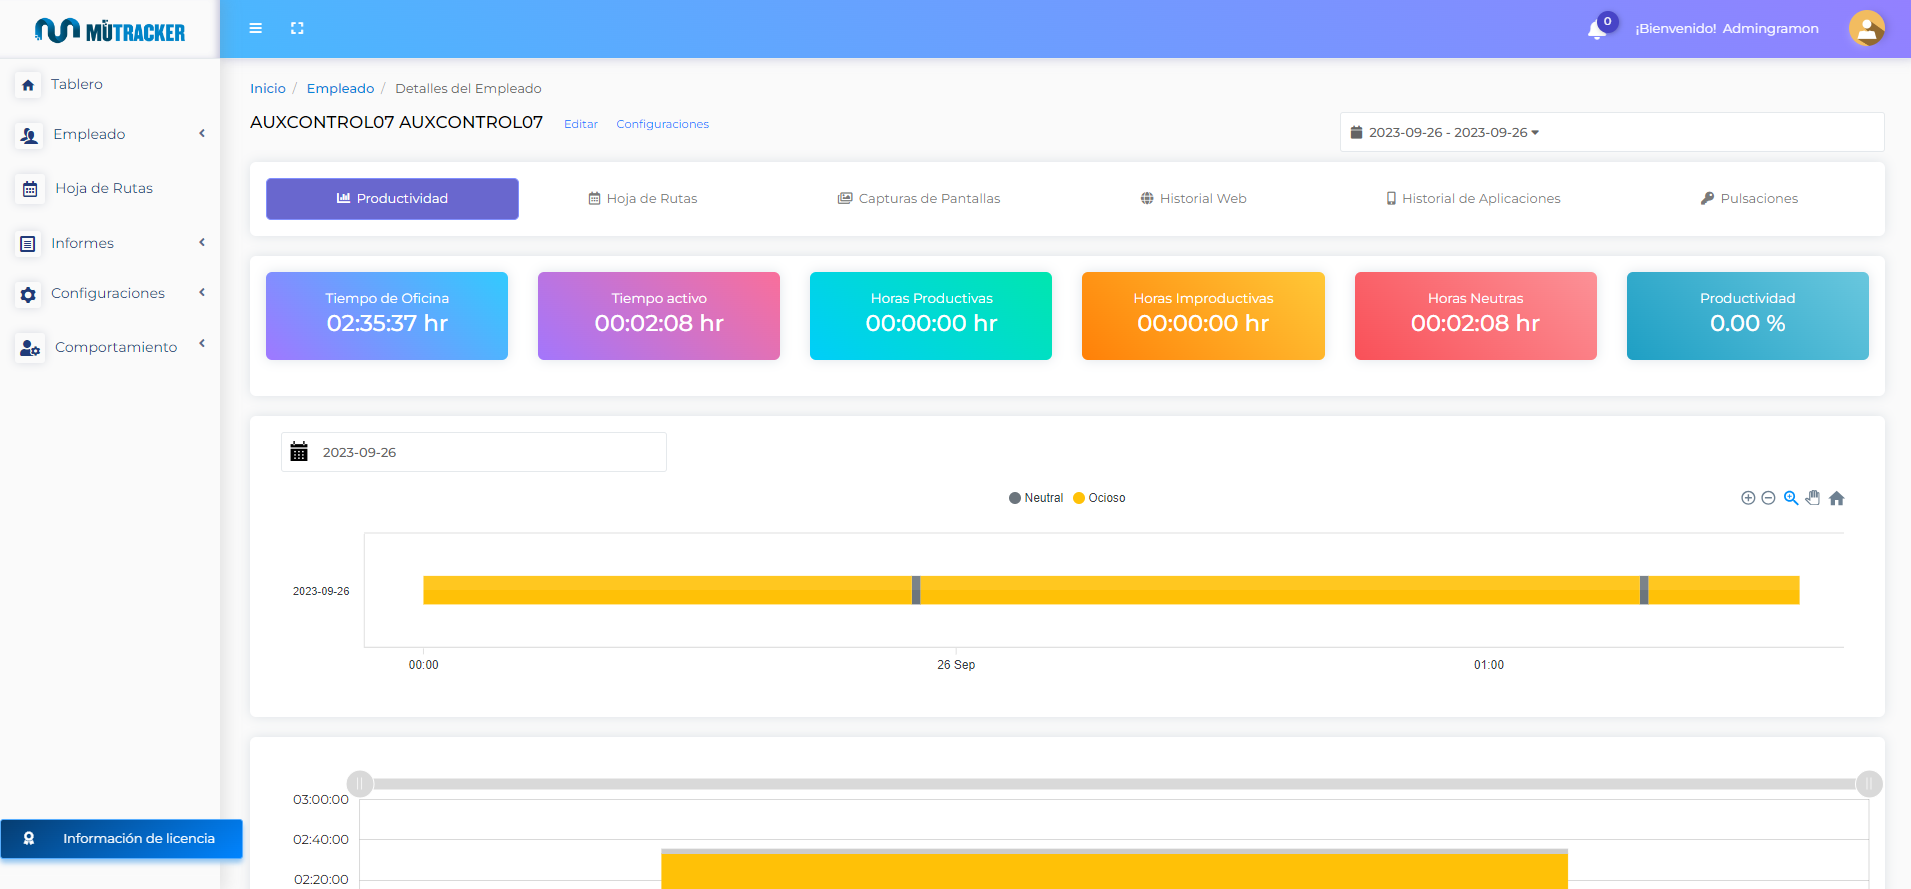This screenshot has height=889, width=1911.
Task: Click the Editar link
Action: pyautogui.click(x=581, y=124)
